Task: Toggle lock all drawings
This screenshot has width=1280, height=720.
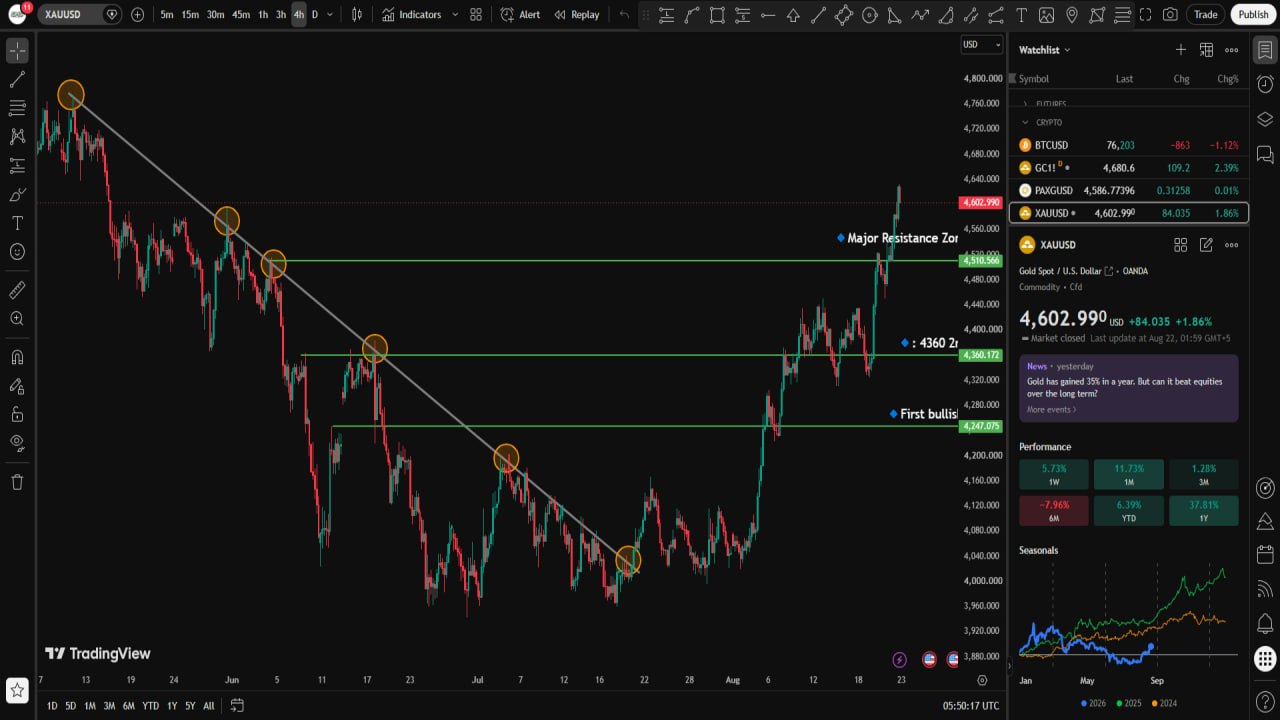Action: tap(17, 414)
